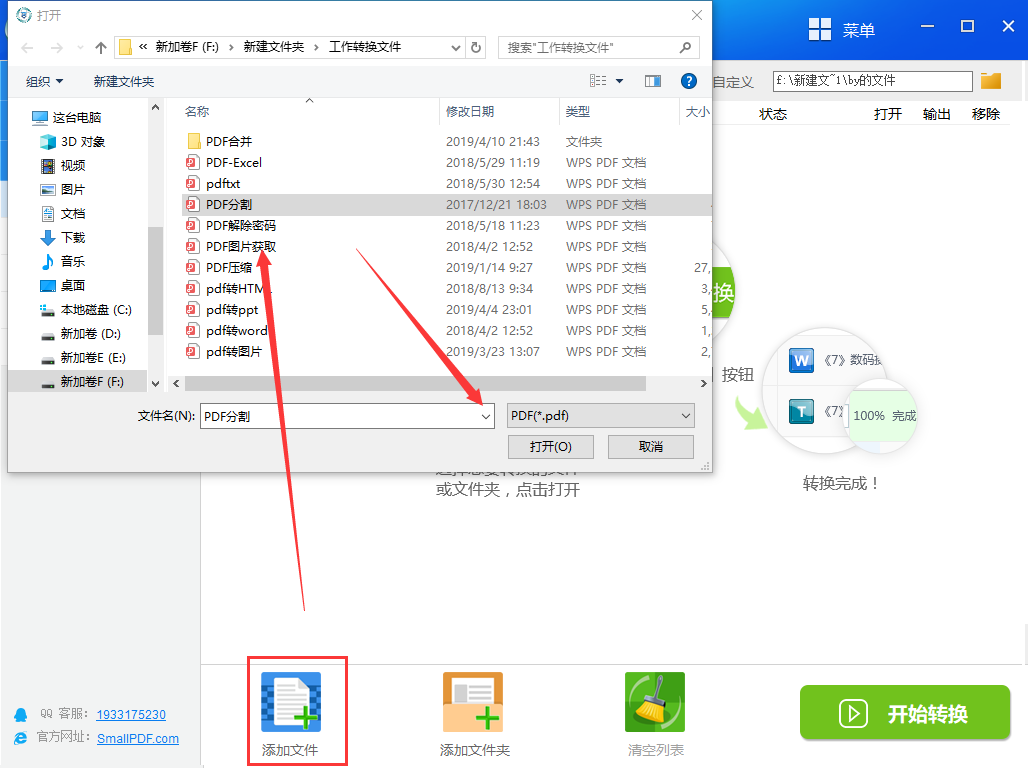Open the 组织 (Organize) dropdown menu
Image resolution: width=1028 pixels, height=768 pixels.
[x=45, y=81]
